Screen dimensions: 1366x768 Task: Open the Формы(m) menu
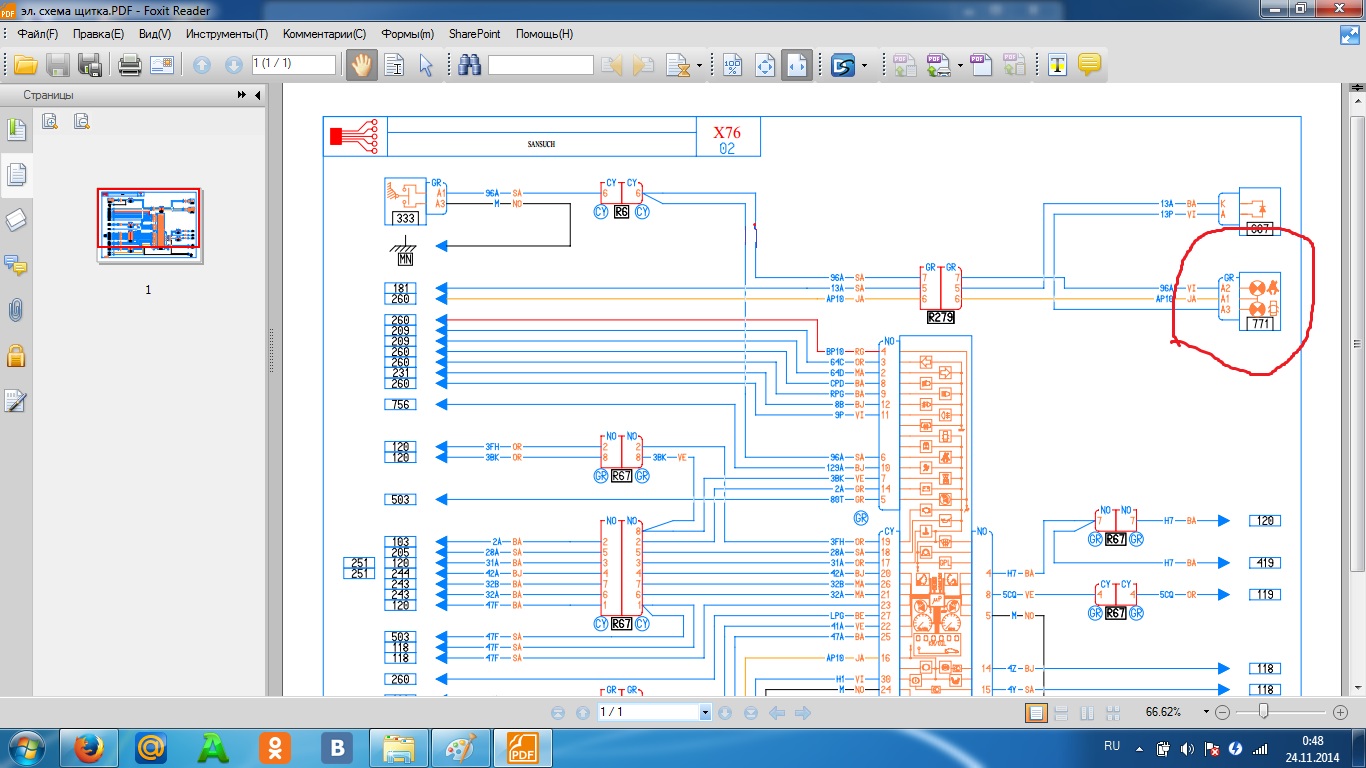pyautogui.click(x=406, y=34)
